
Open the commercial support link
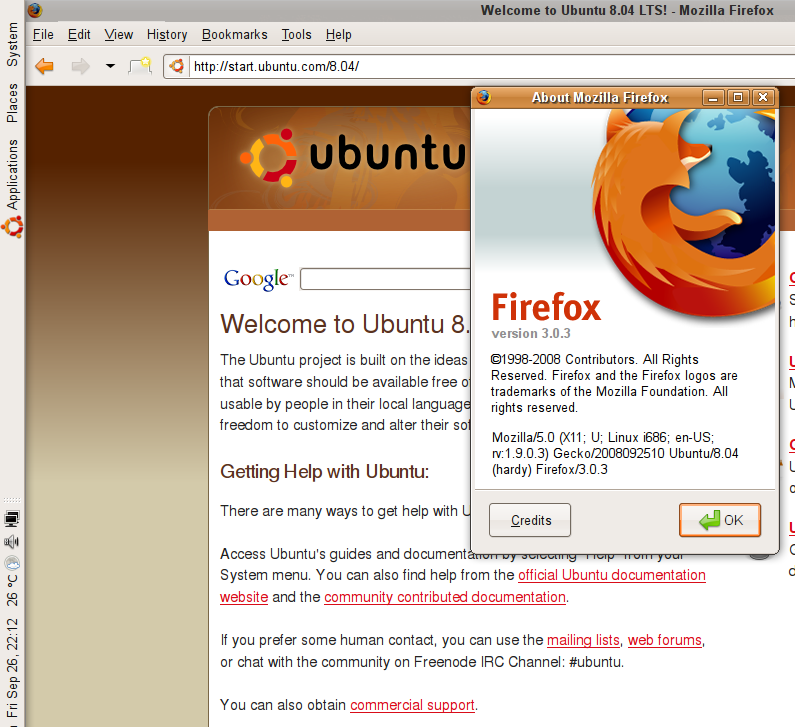coord(412,705)
